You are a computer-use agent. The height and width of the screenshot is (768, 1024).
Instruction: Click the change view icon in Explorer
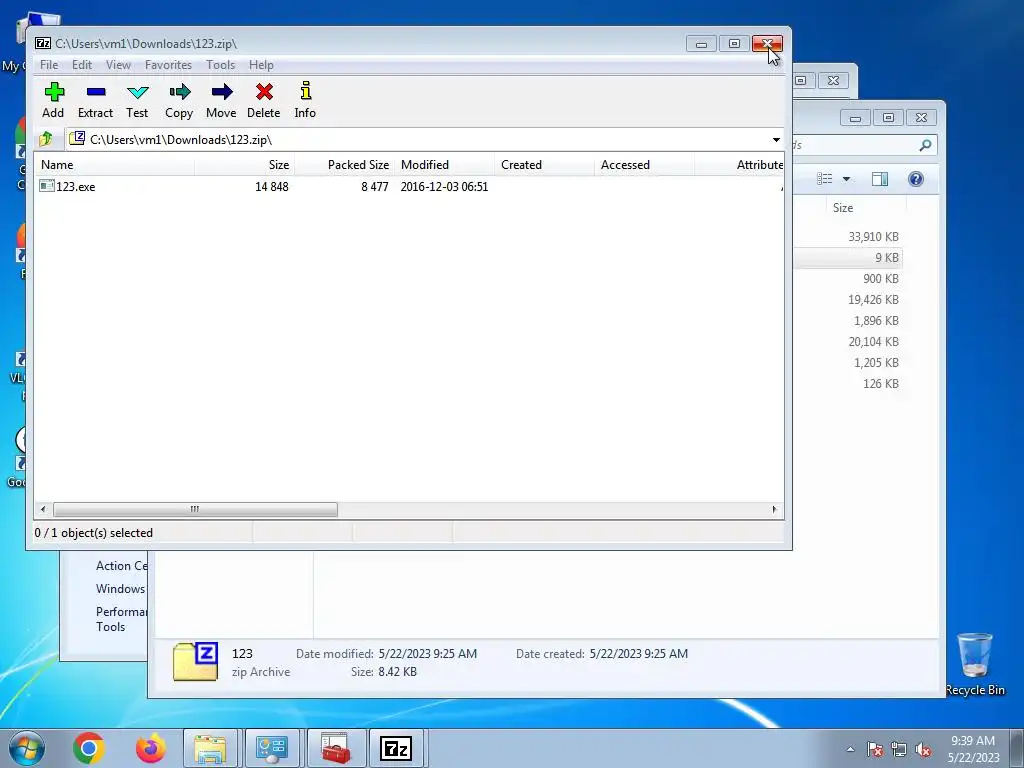[825, 179]
